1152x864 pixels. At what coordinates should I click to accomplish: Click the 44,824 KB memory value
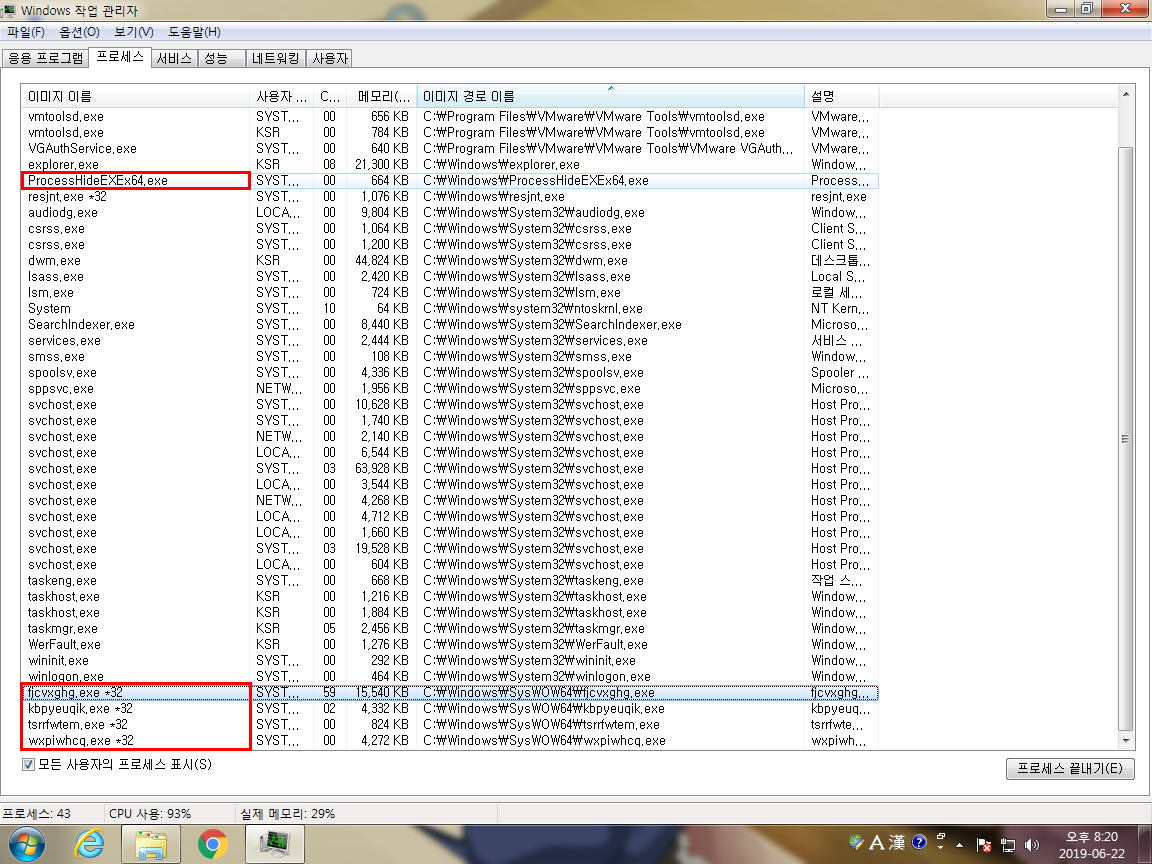pyautogui.click(x=382, y=261)
